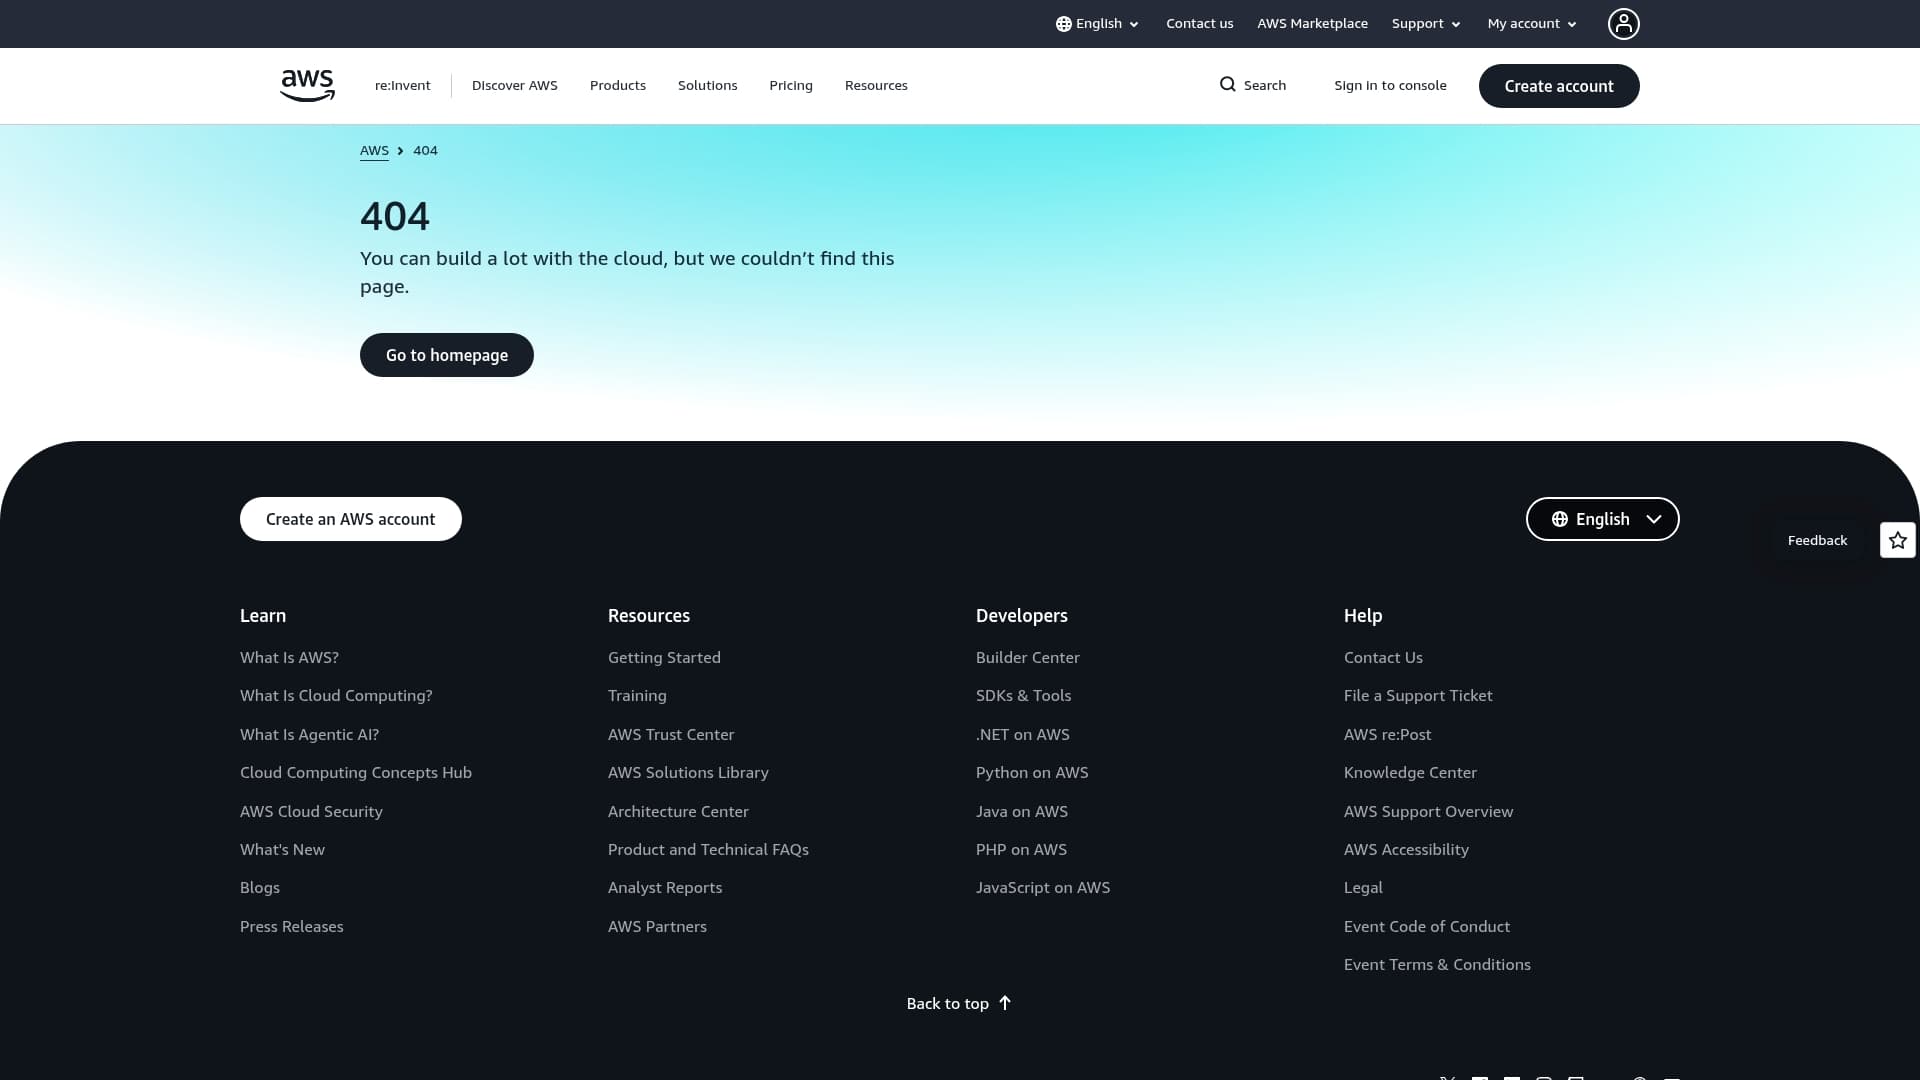Image resolution: width=1920 pixels, height=1080 pixels.
Task: Open AWS Accessibility link
Action: point(1406,849)
